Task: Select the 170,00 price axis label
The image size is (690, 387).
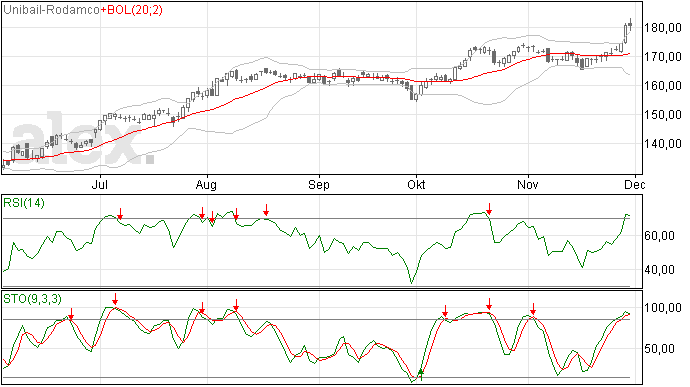Action: (663, 57)
